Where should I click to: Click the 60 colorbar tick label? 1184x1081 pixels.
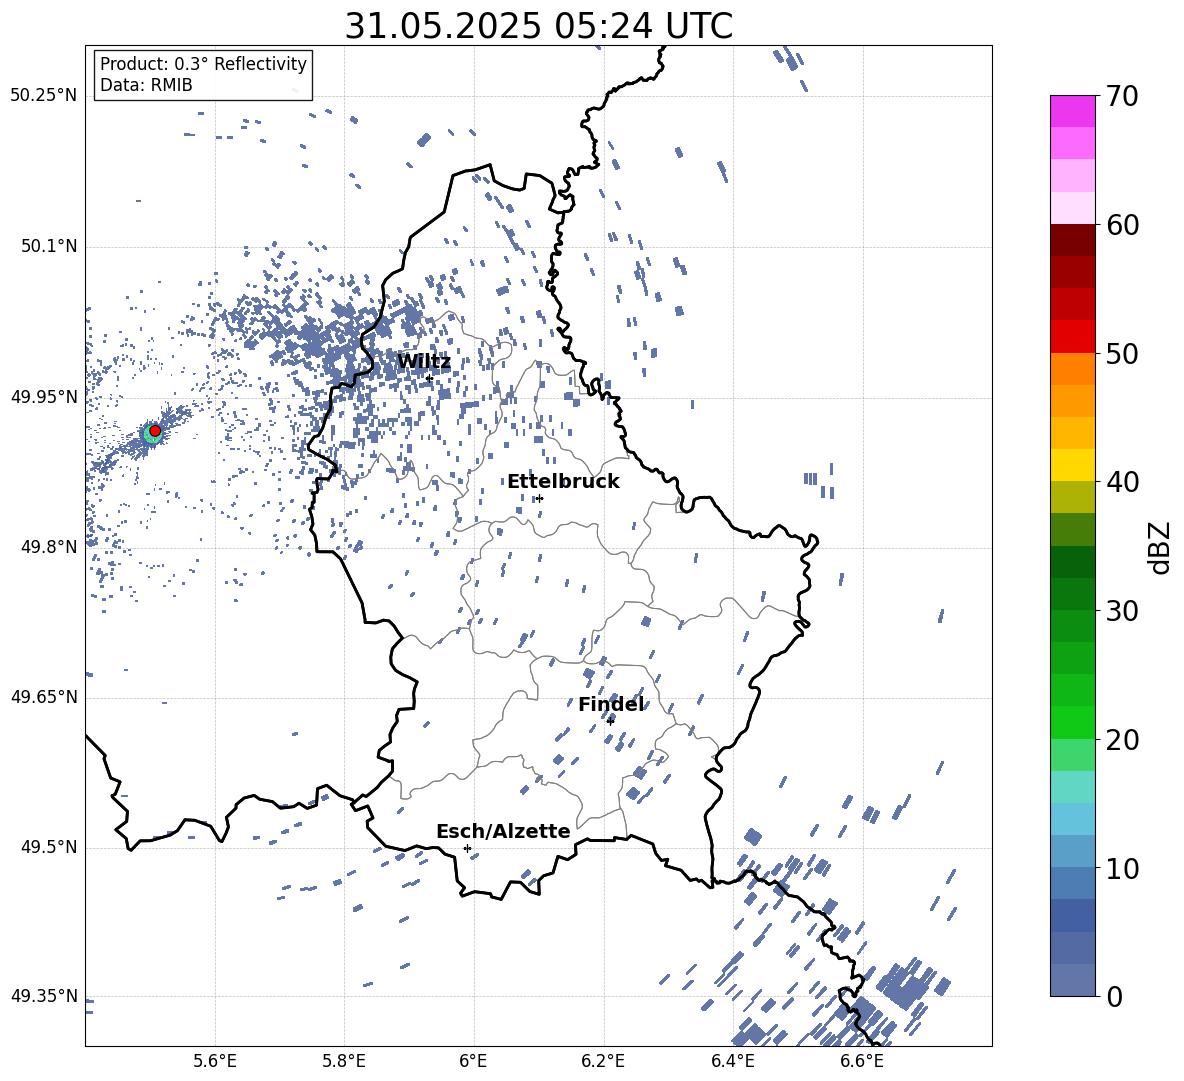1121,225
